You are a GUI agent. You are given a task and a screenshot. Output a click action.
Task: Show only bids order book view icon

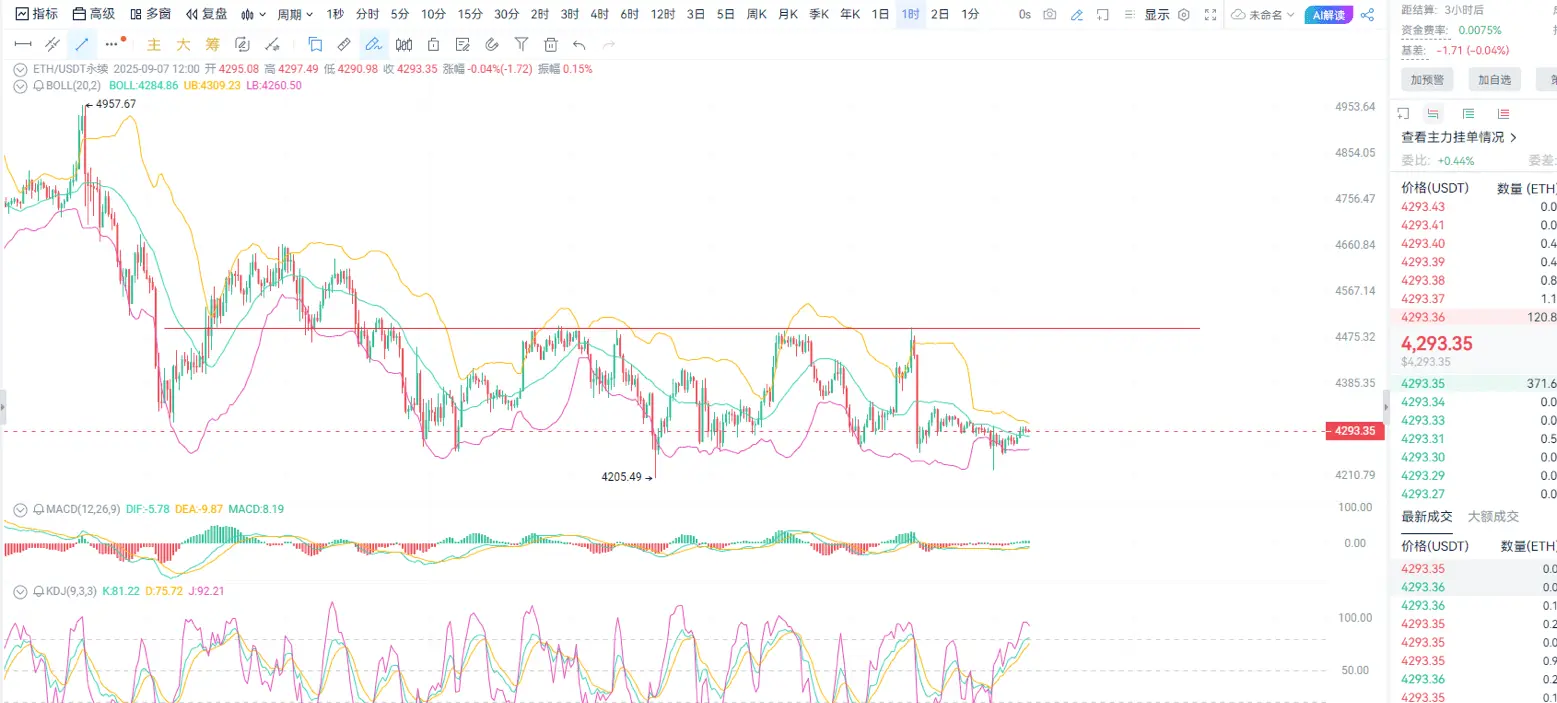1468,113
